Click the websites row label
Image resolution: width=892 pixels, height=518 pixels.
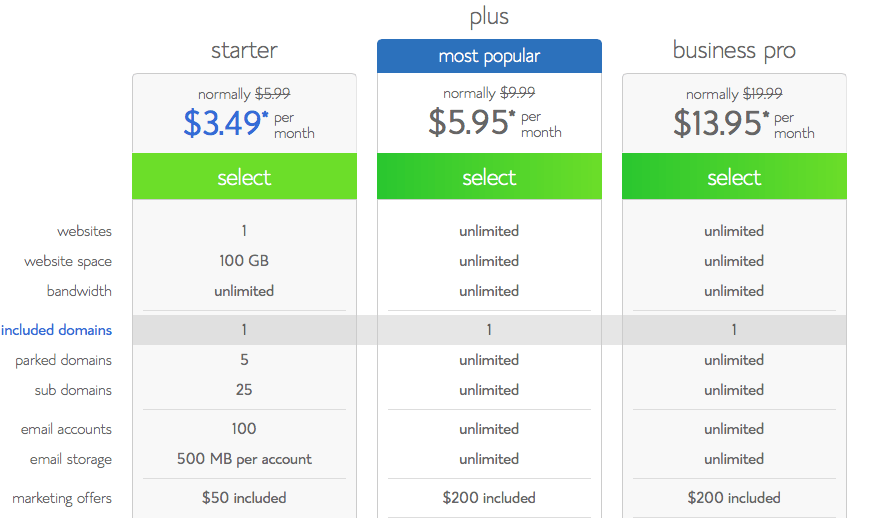[84, 231]
